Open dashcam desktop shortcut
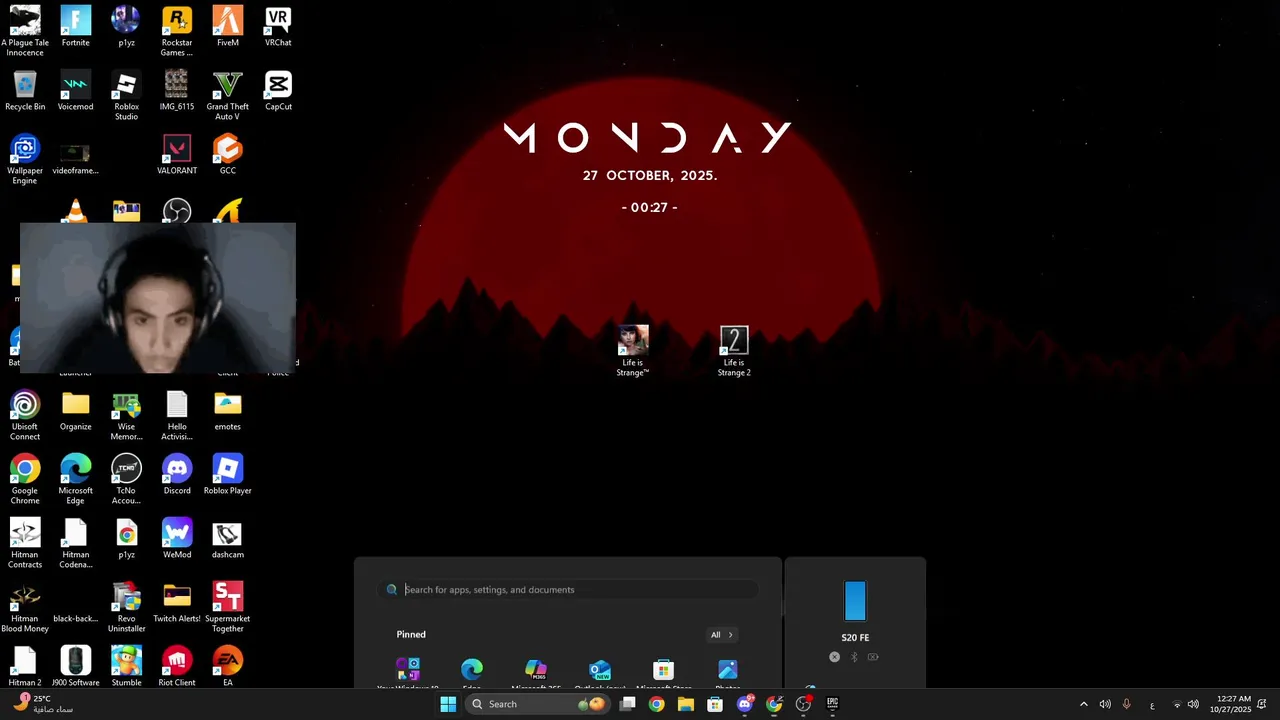Screen dimensions: 1280x720 tap(228, 539)
